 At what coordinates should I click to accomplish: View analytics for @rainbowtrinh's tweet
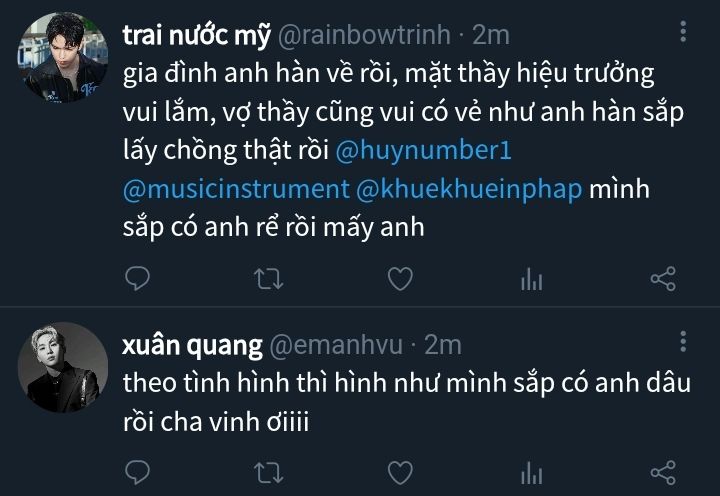[x=532, y=279]
